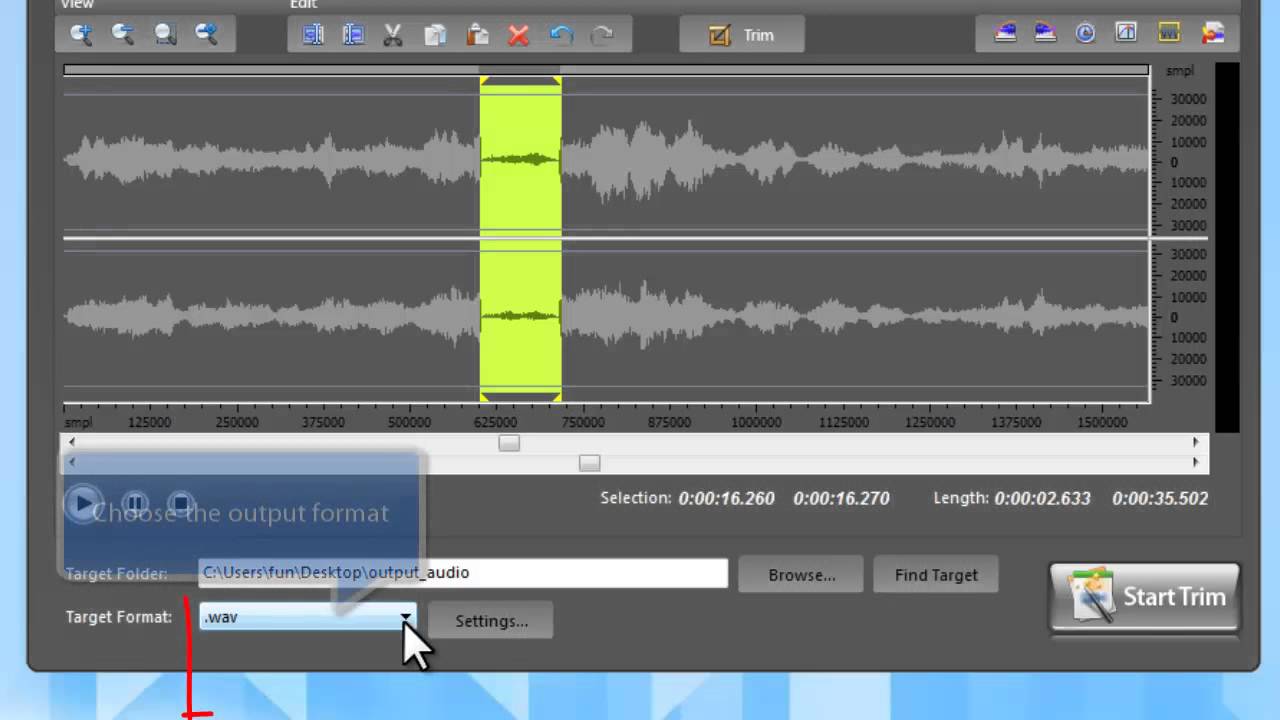Click the lower horizontal scrollbar thumb

coord(589,463)
